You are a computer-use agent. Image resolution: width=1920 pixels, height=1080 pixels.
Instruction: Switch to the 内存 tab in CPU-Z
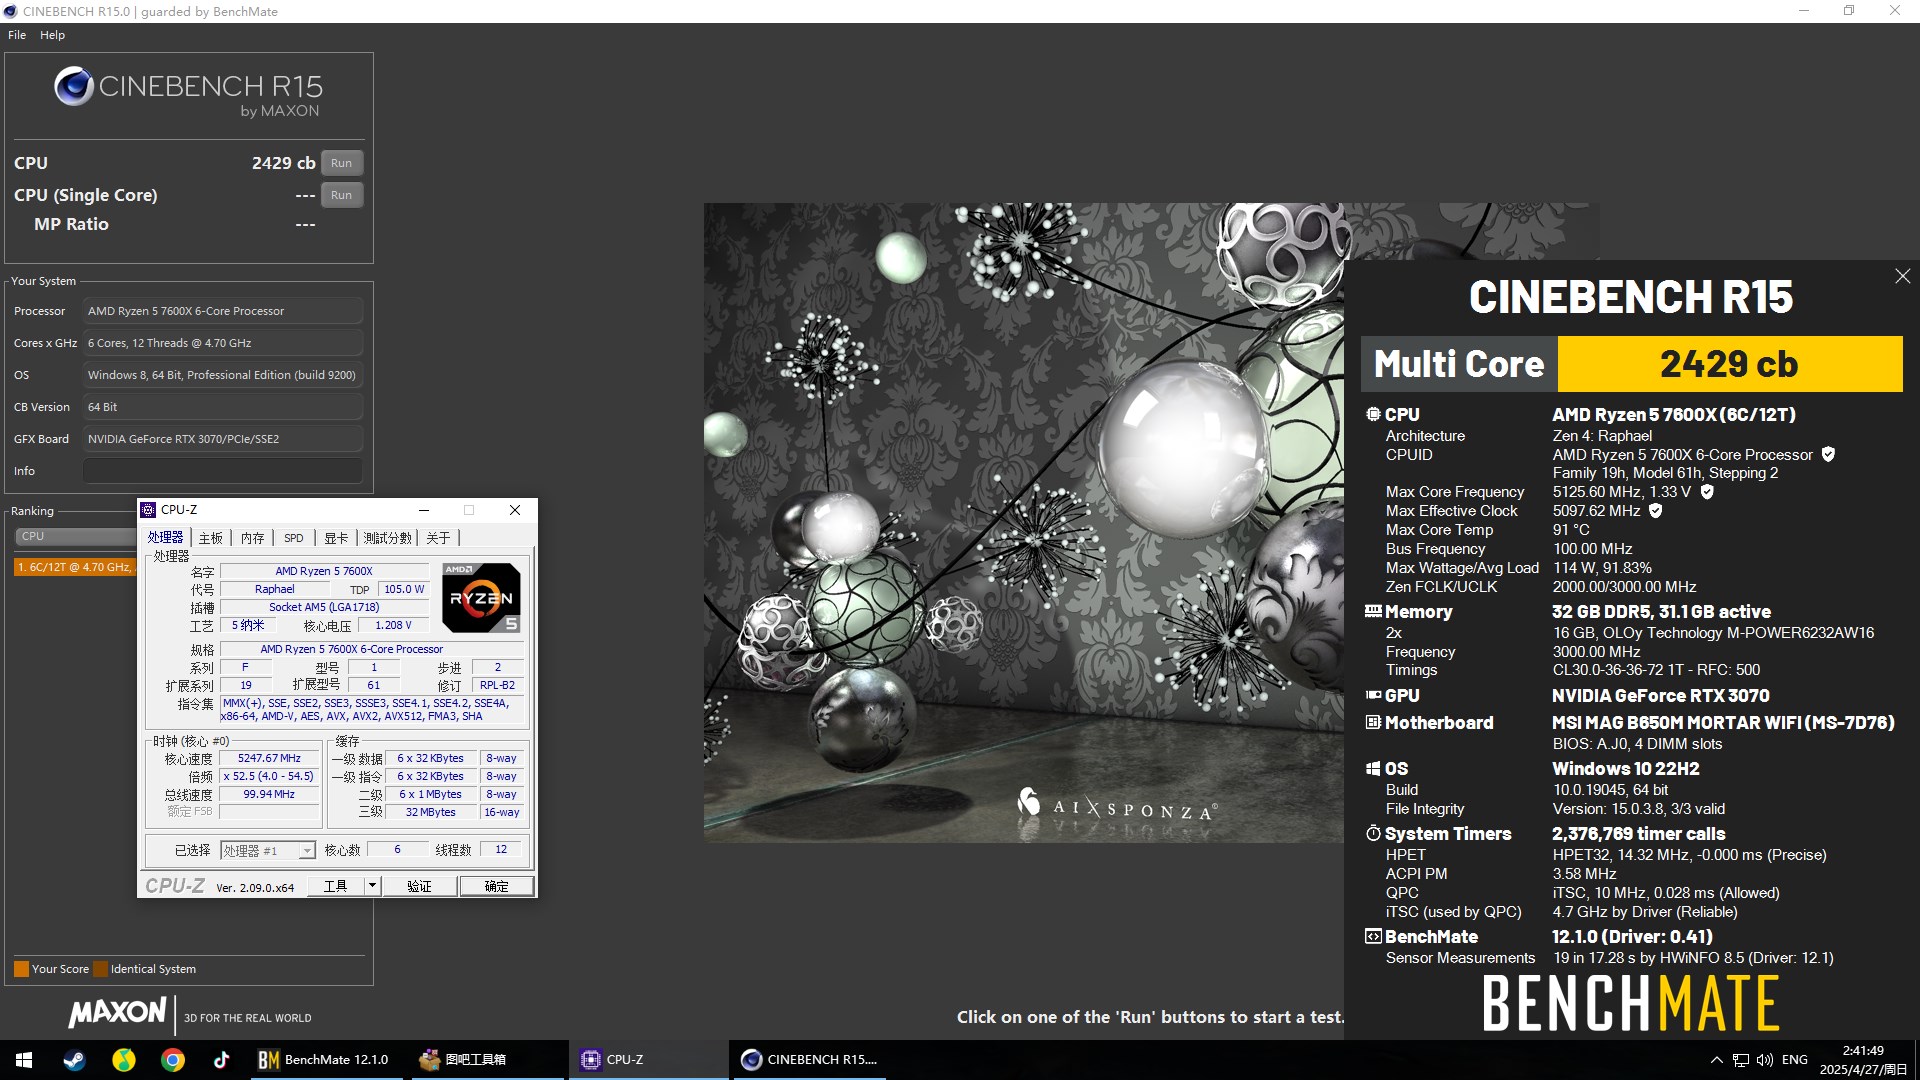(252, 538)
